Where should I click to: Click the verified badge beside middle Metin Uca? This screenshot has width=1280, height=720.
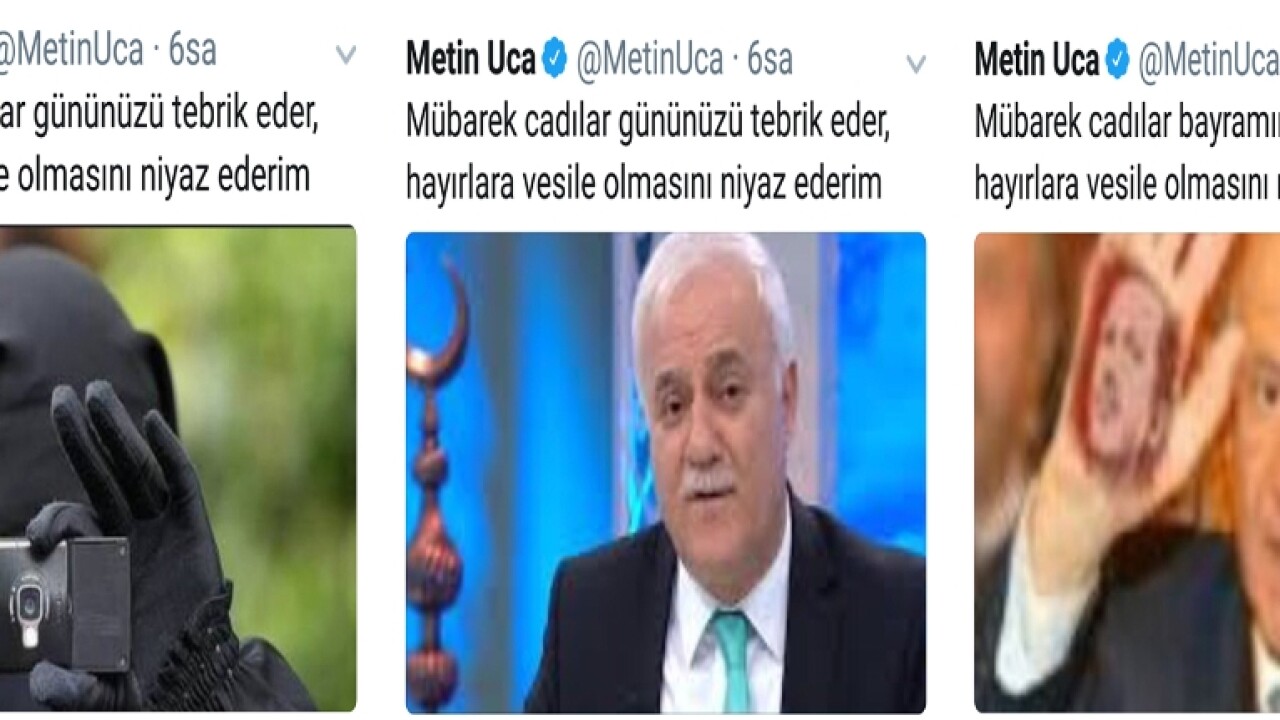(x=554, y=60)
